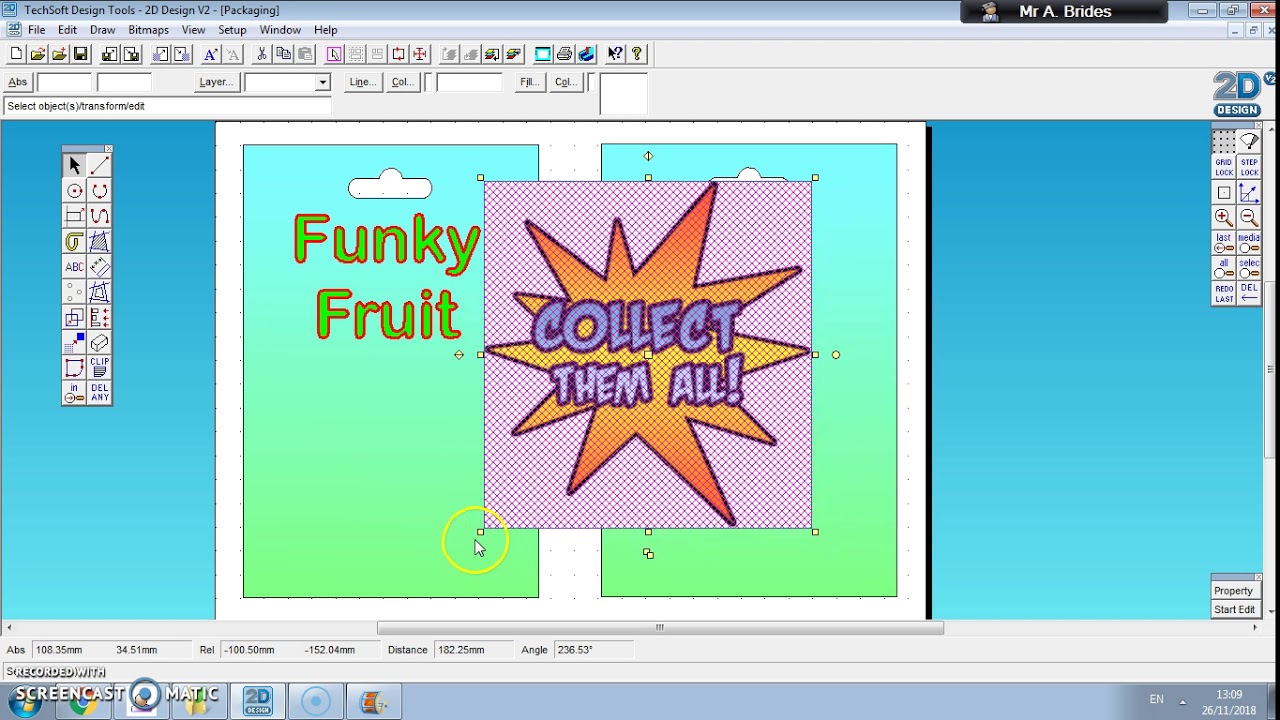Viewport: 1280px width, 720px height.
Task: Select the Eraser delete-part tool
Action: pyautogui.click(x=99, y=343)
